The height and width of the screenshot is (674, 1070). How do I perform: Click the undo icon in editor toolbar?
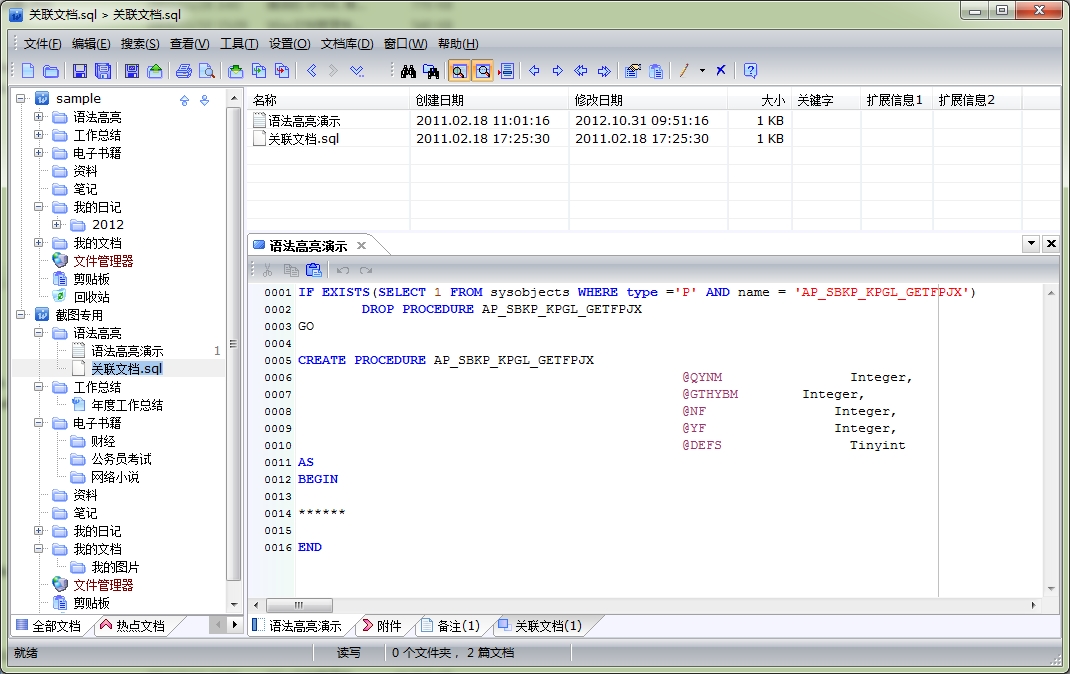pos(343,270)
